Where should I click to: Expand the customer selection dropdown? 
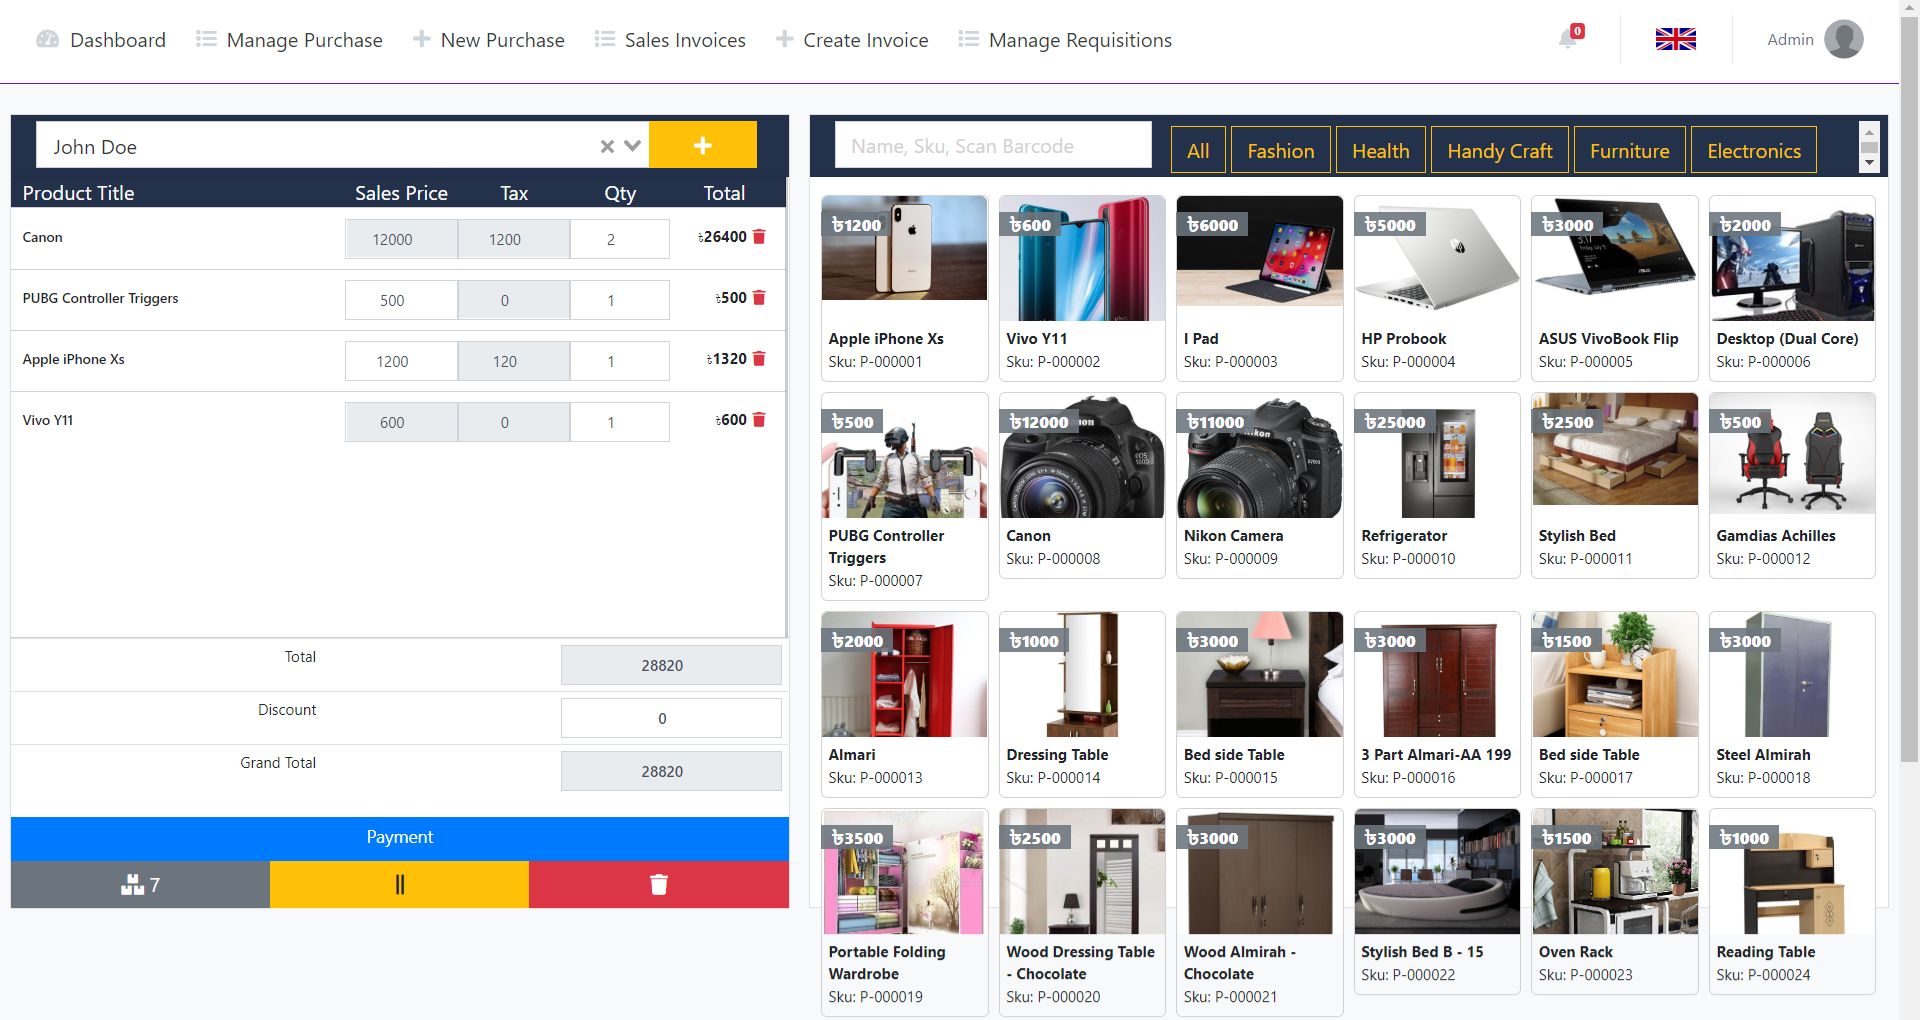point(632,146)
